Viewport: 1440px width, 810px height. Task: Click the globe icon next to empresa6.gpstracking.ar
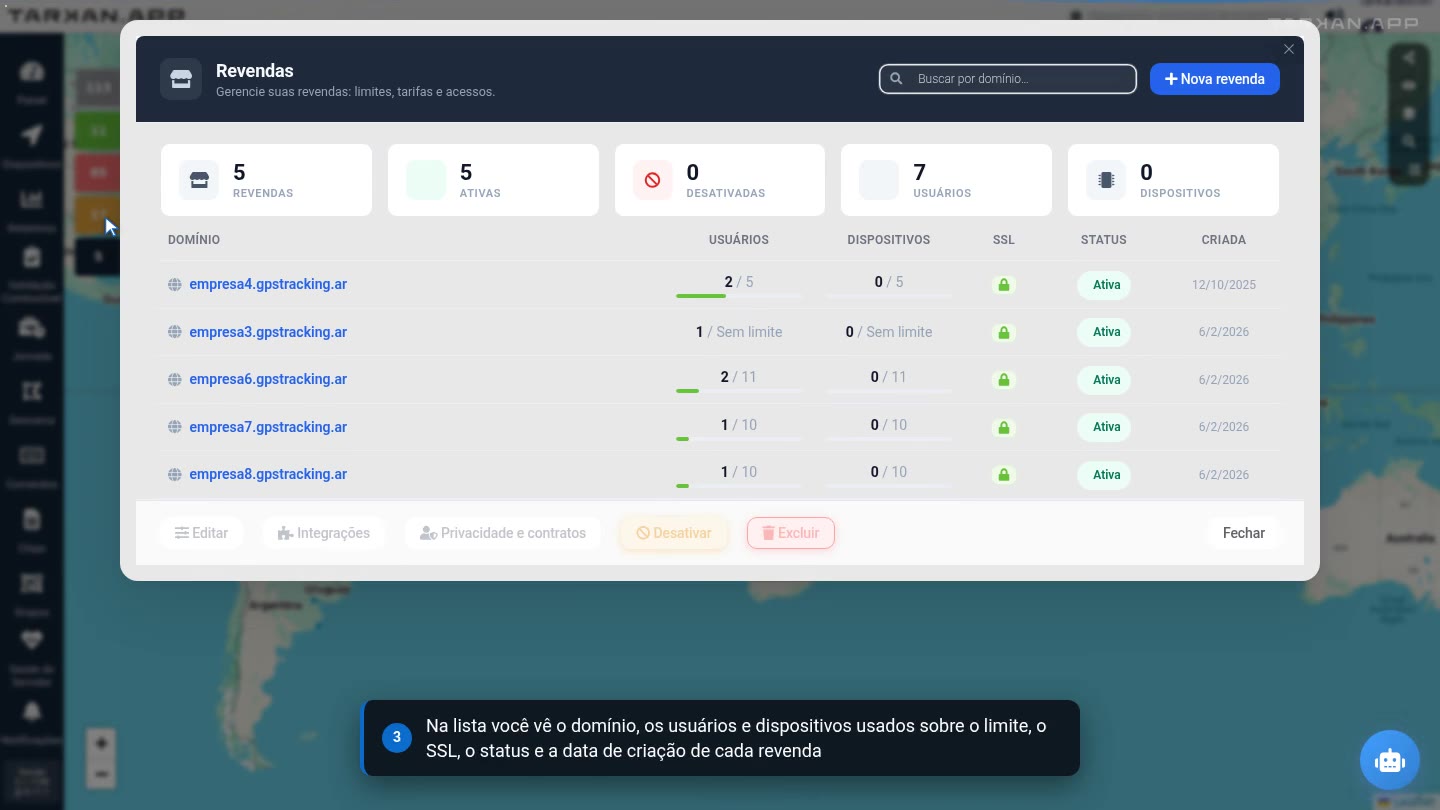pos(175,379)
